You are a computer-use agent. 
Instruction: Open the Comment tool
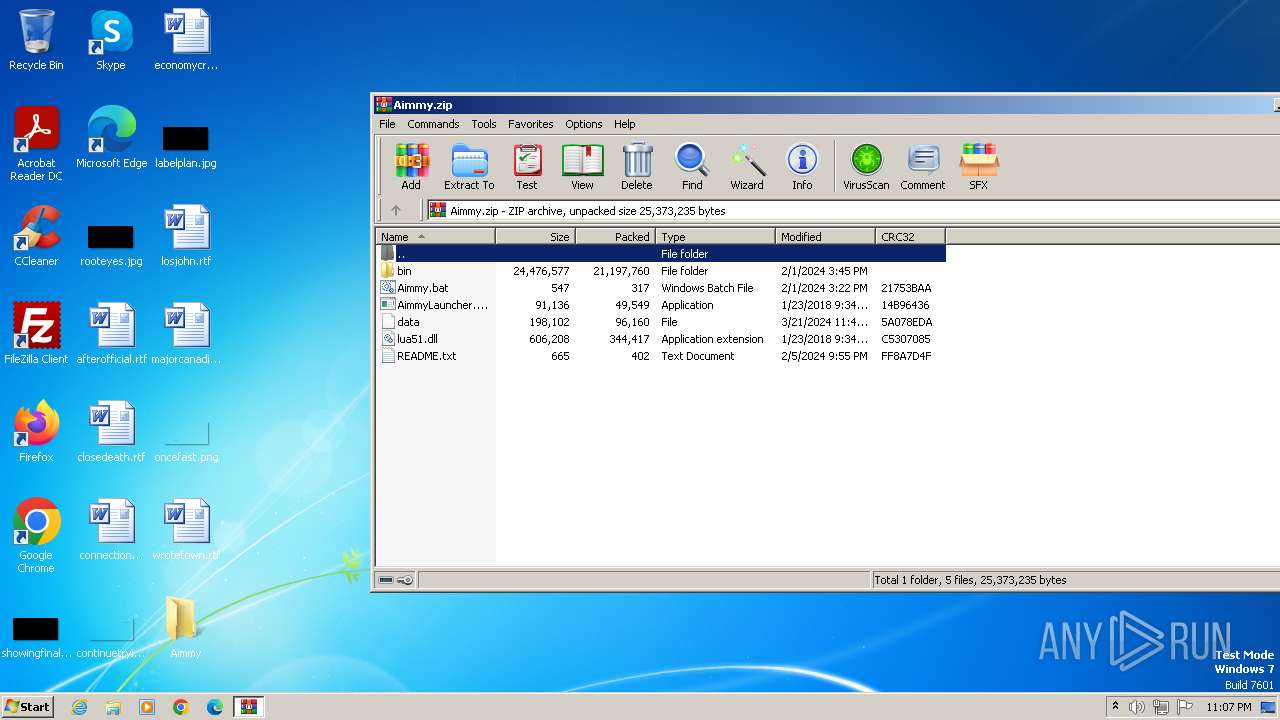(923, 166)
